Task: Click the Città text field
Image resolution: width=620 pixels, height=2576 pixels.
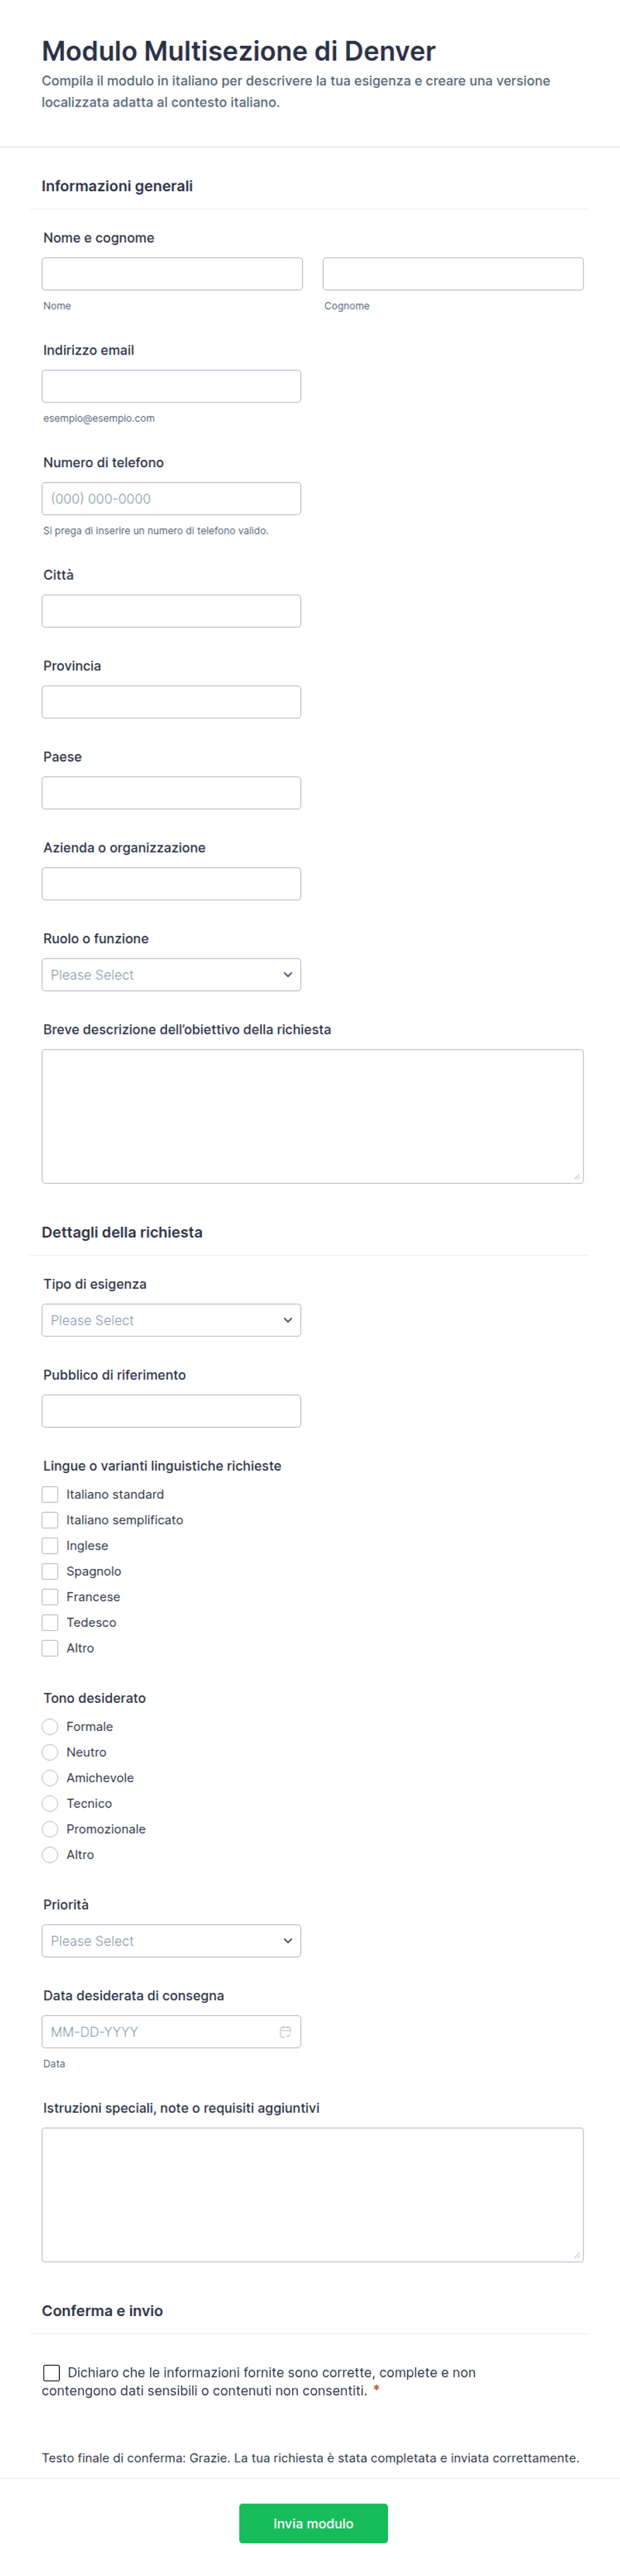Action: click(x=171, y=611)
